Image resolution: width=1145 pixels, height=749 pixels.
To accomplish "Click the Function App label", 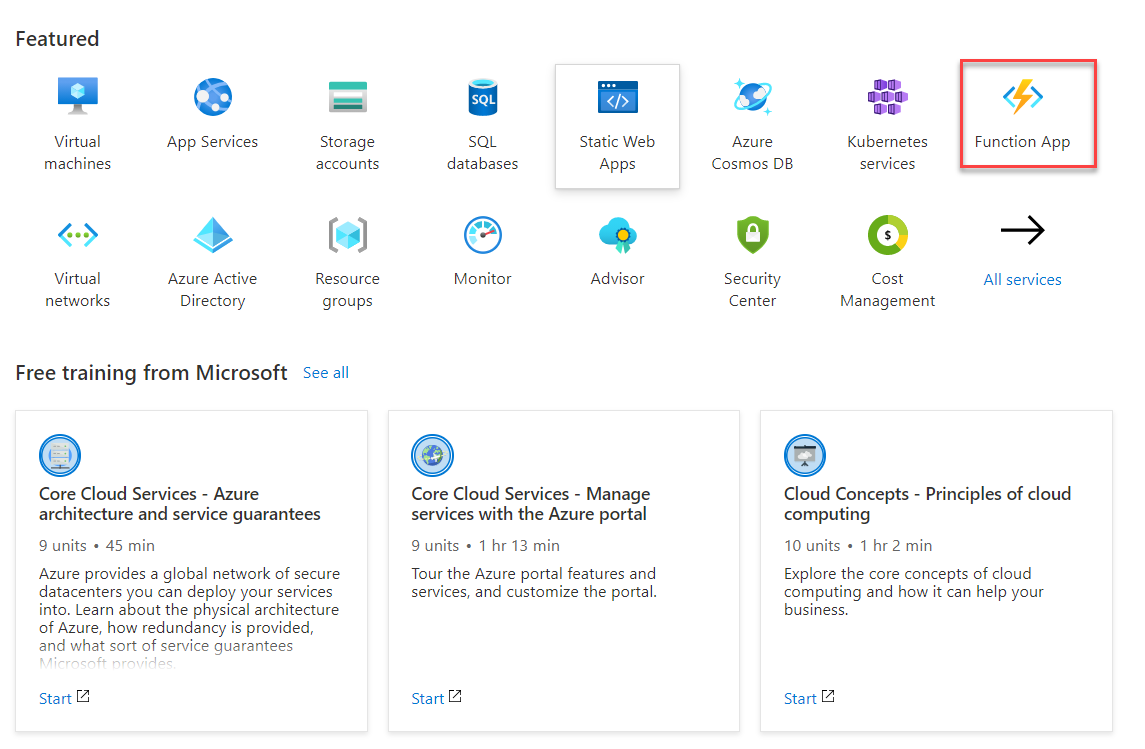I will click(x=1022, y=142).
